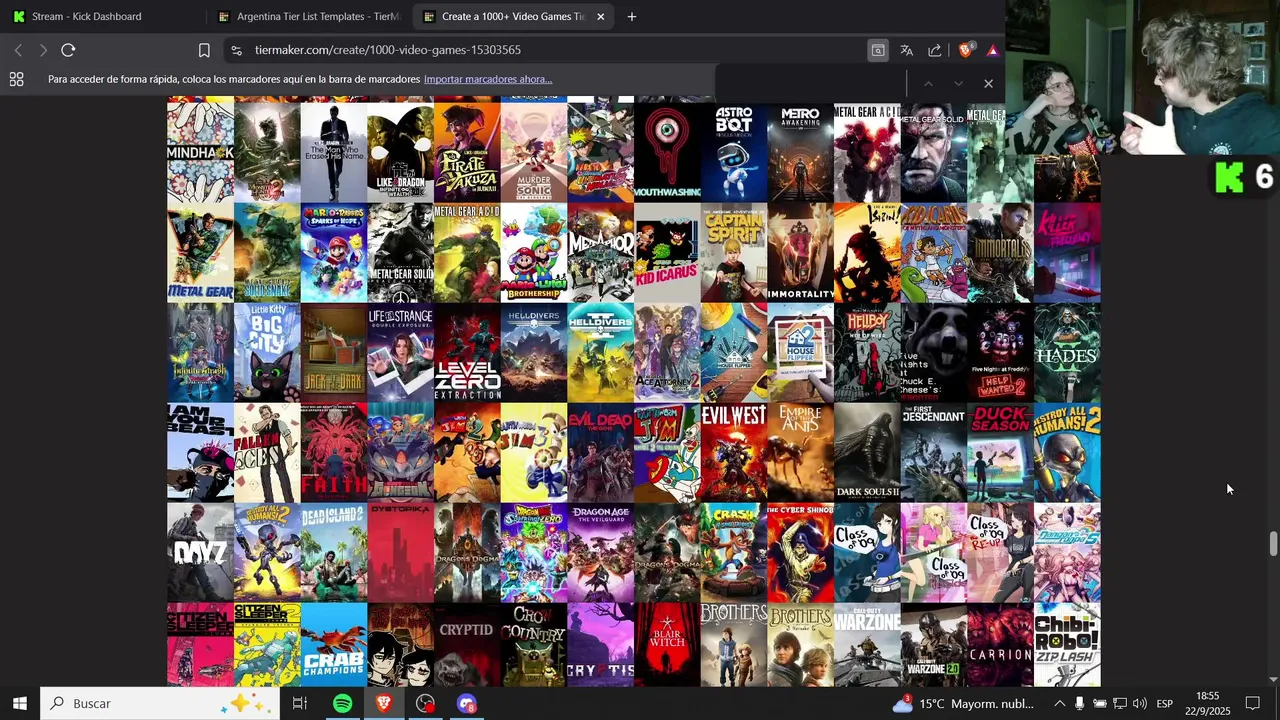The width and height of the screenshot is (1280, 720).
Task: Select the Level Zero Extraction thumbnail
Action: pyautogui.click(x=467, y=353)
